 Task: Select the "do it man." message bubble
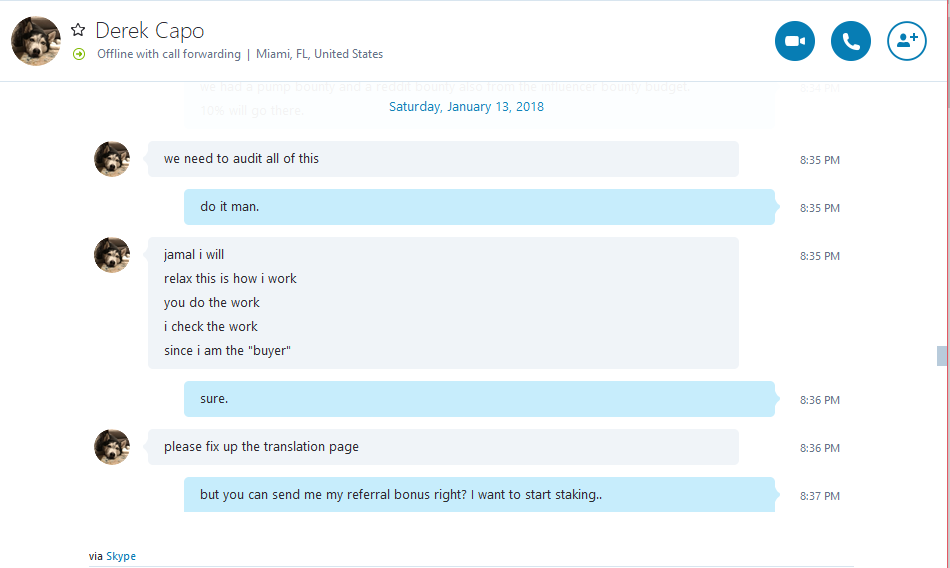tap(479, 207)
